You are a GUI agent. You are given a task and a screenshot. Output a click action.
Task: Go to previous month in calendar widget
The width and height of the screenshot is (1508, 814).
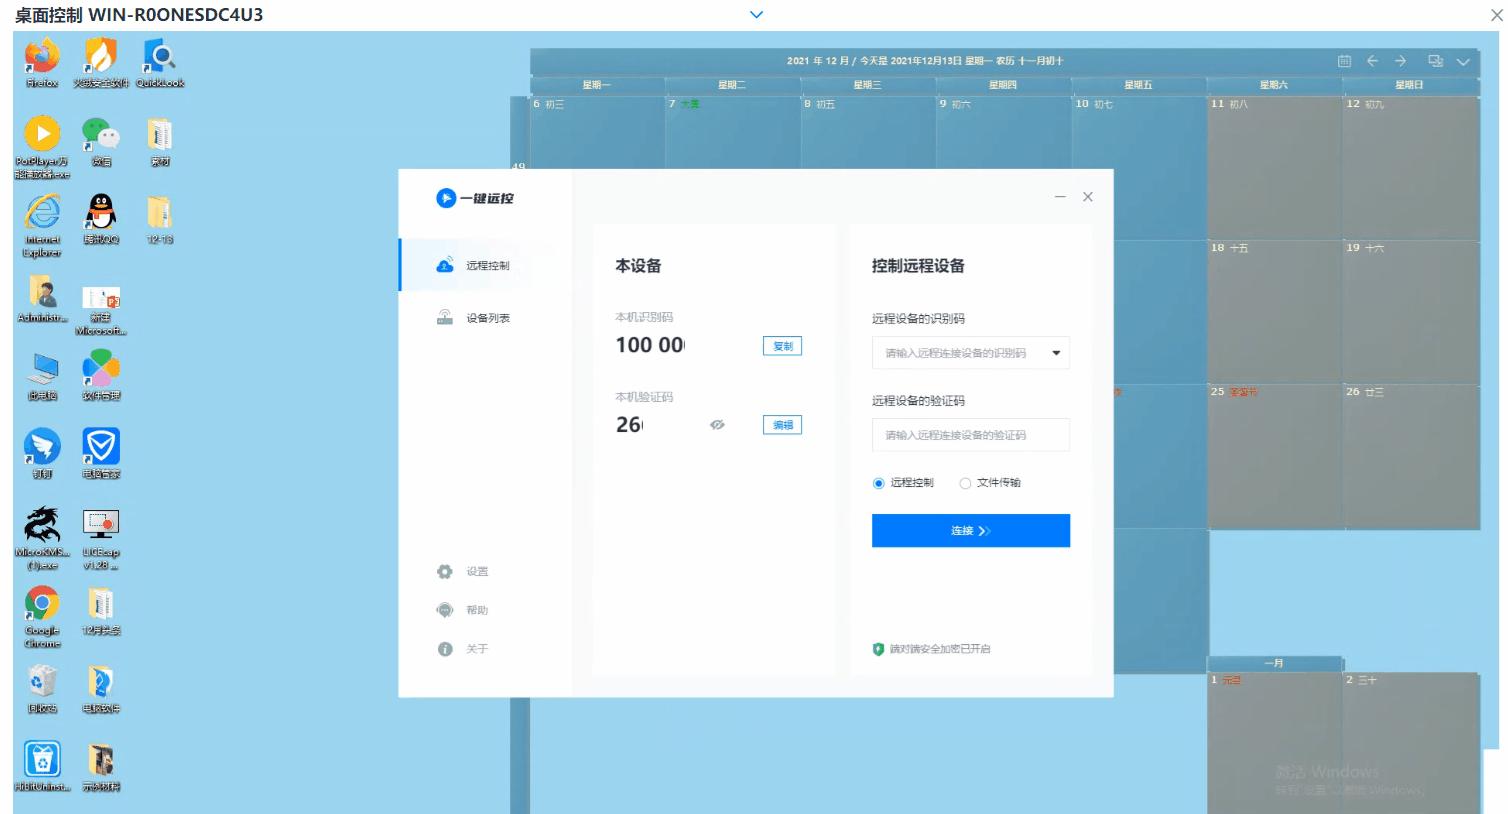tap(1372, 61)
